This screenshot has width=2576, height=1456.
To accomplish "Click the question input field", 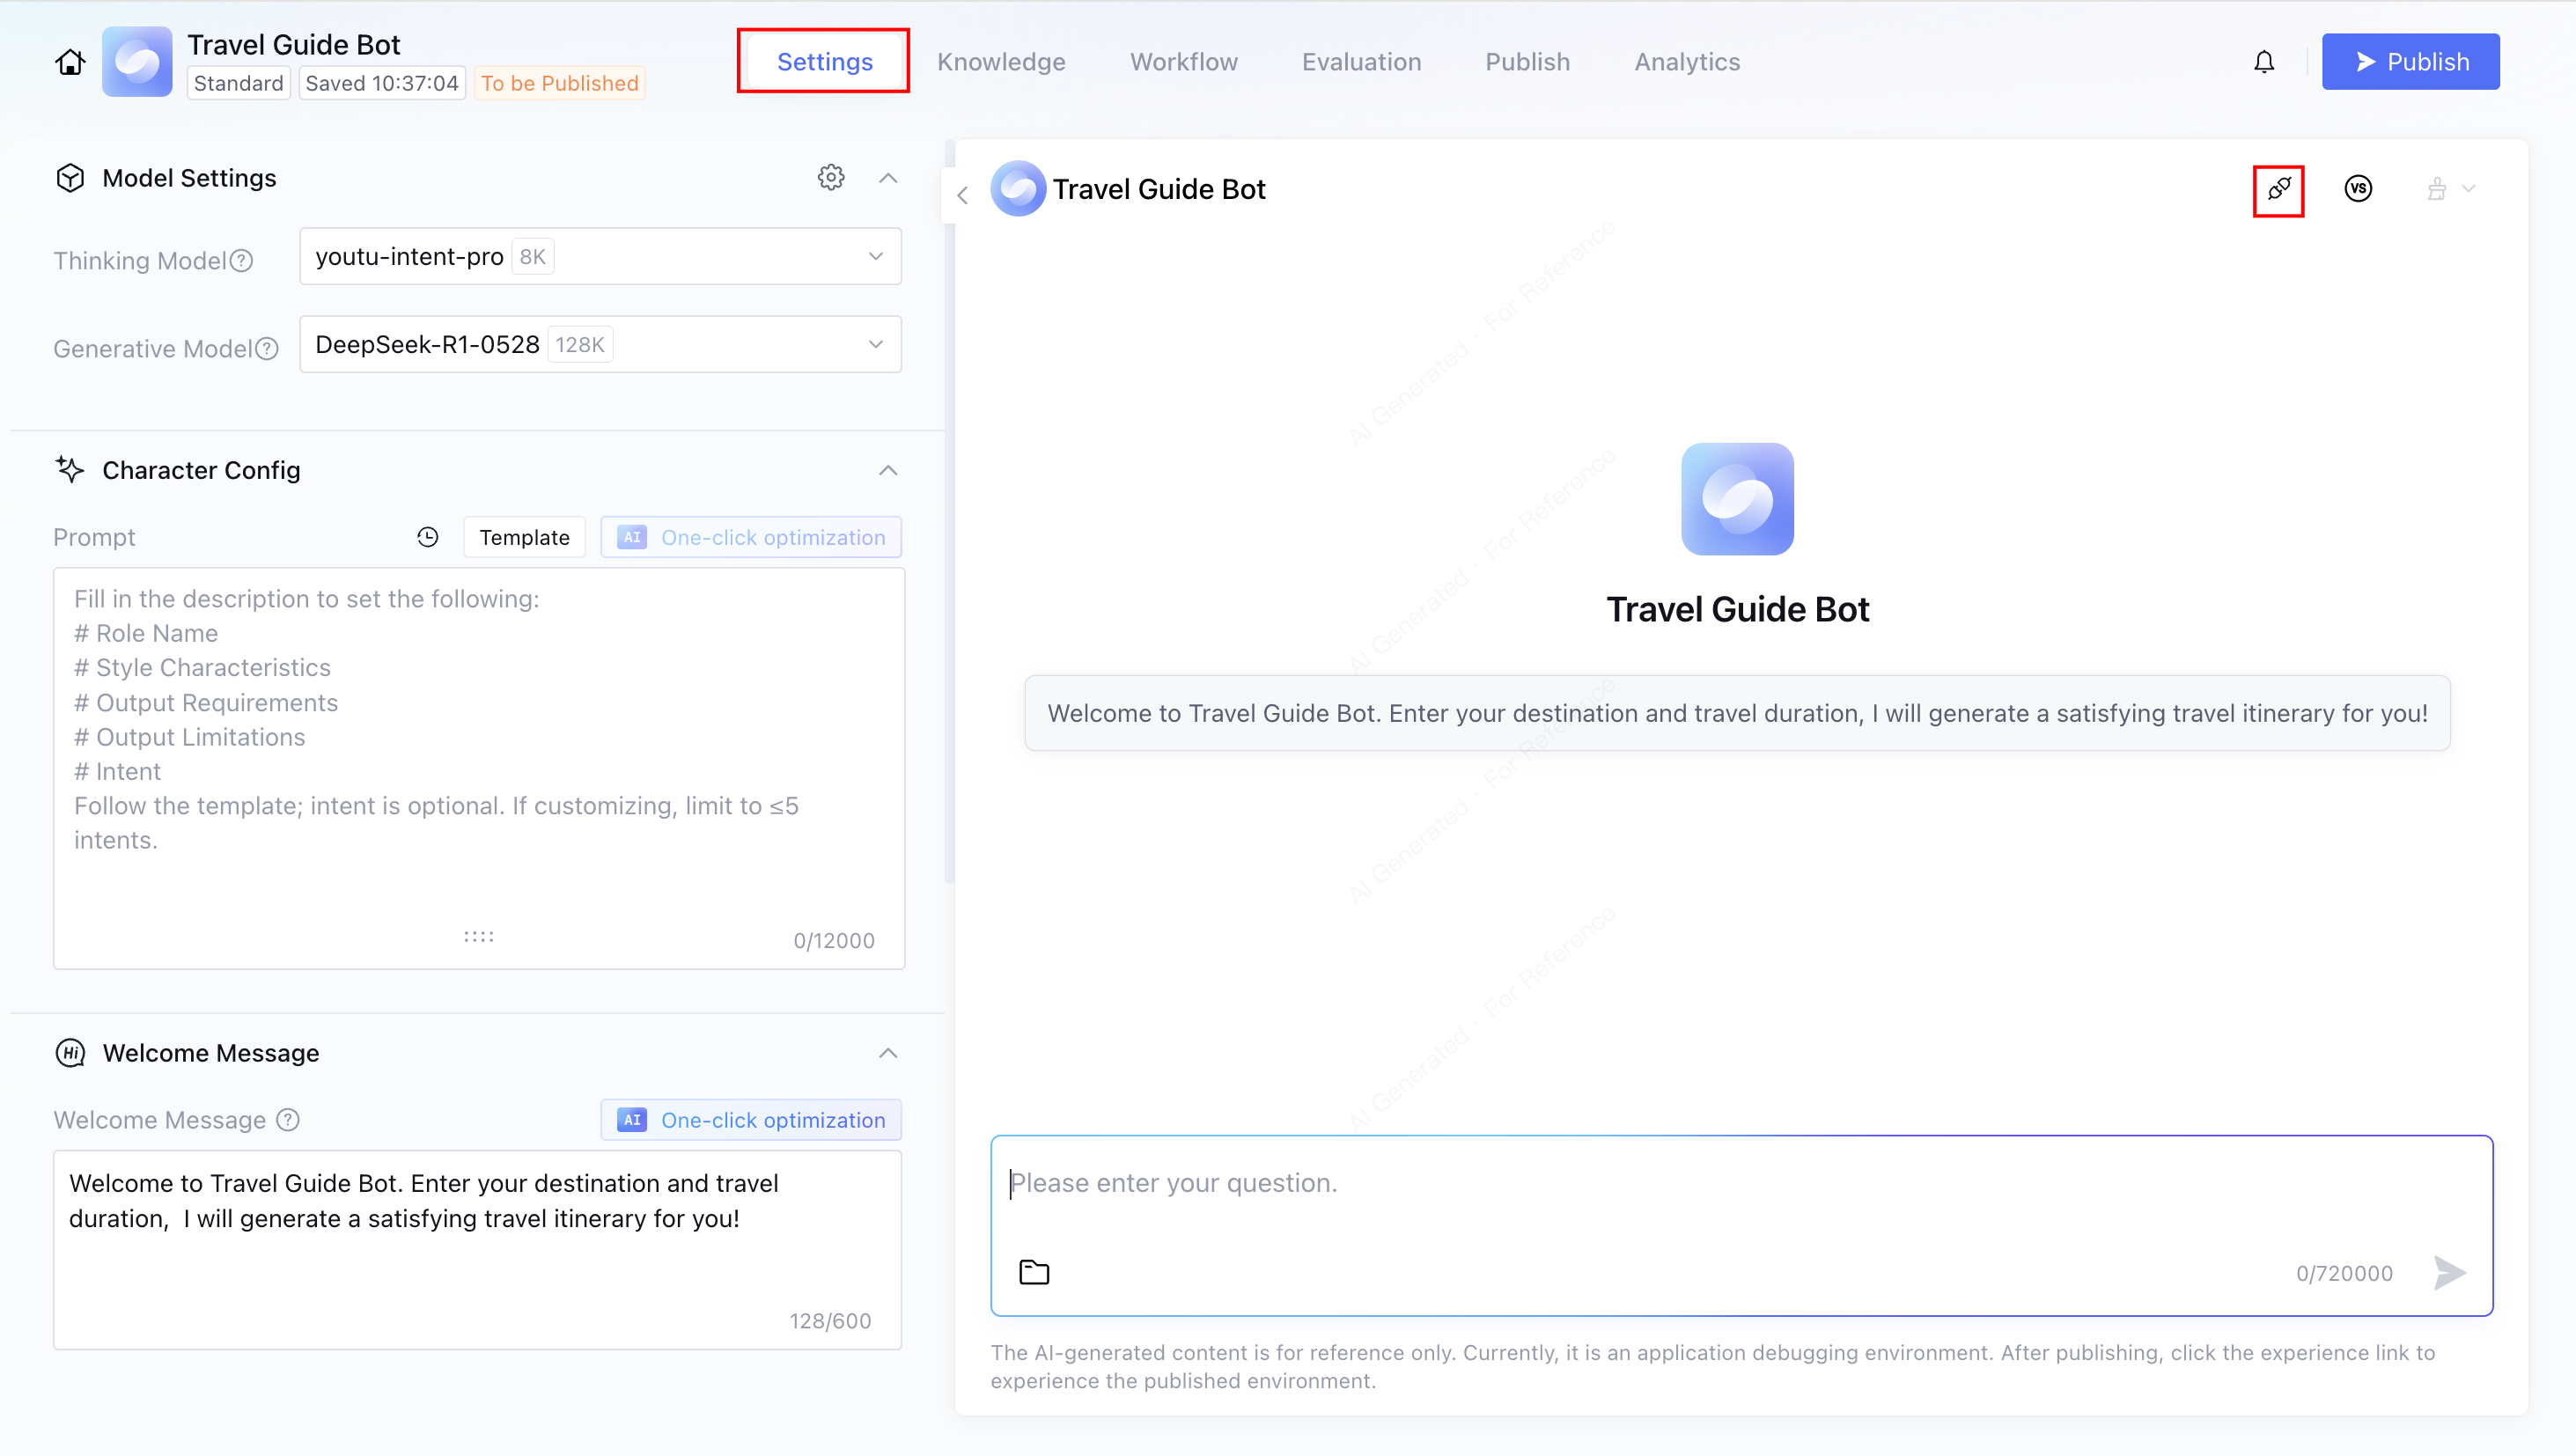I will coord(1740,1184).
